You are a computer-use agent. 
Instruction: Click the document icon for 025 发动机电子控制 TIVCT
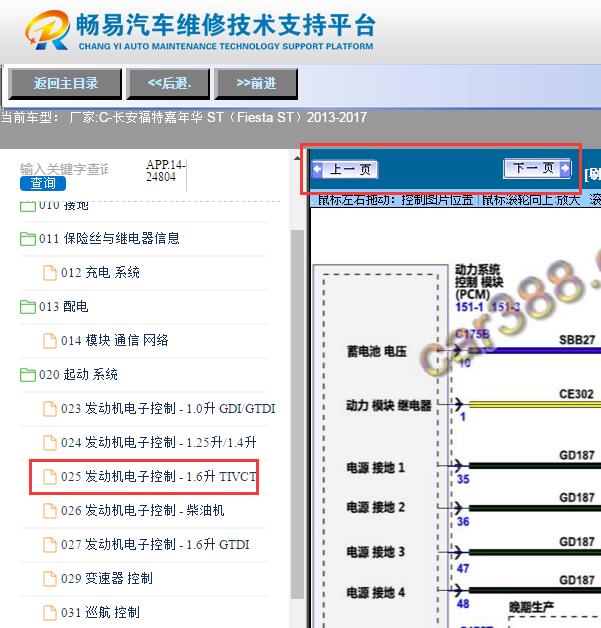(x=50, y=477)
